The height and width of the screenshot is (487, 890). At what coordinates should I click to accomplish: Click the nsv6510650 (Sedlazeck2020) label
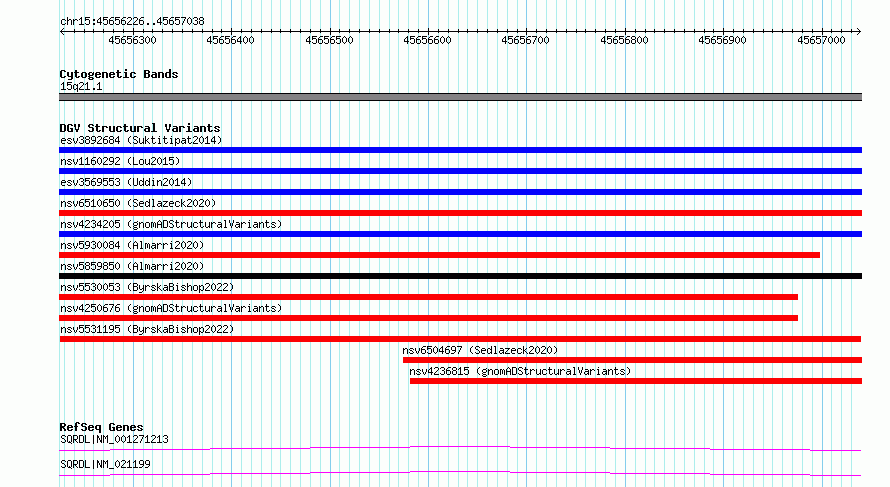pyautogui.click(x=138, y=203)
